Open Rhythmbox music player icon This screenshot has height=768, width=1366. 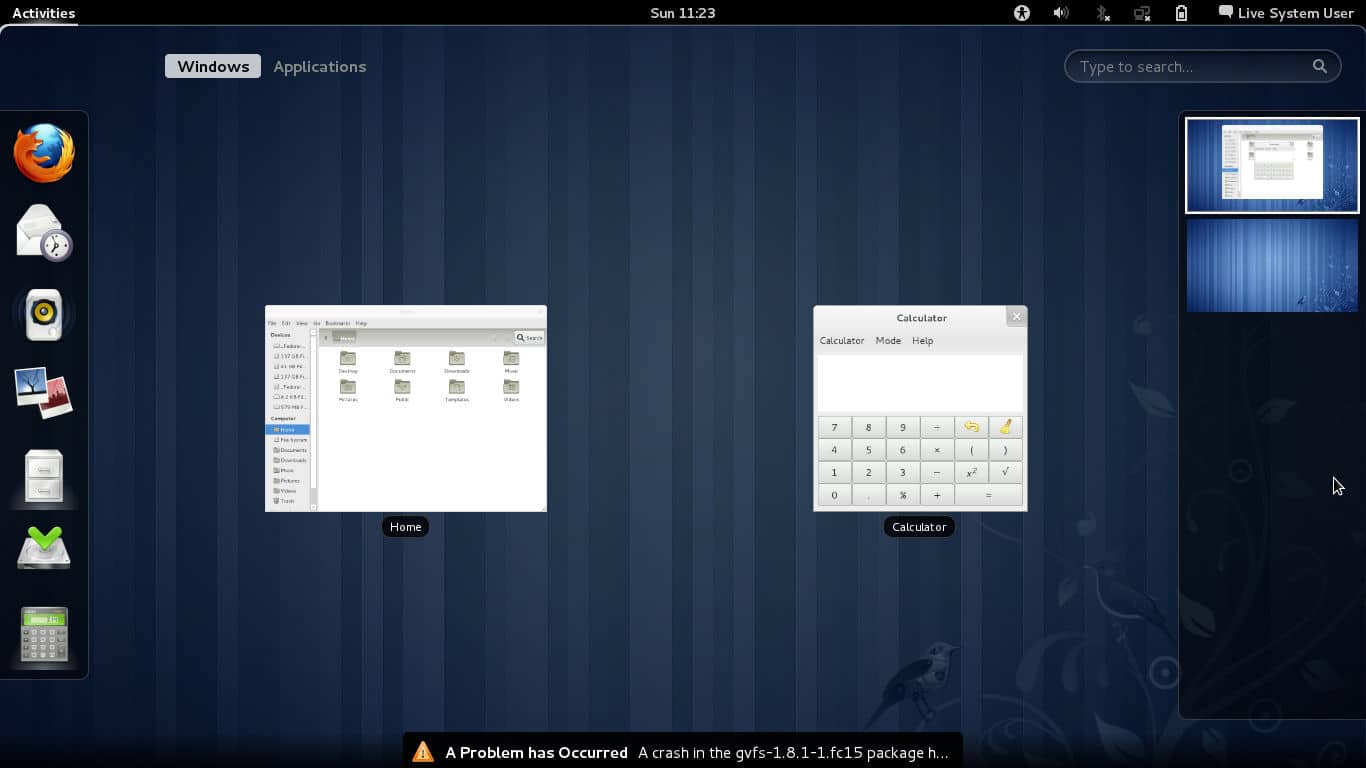44,314
